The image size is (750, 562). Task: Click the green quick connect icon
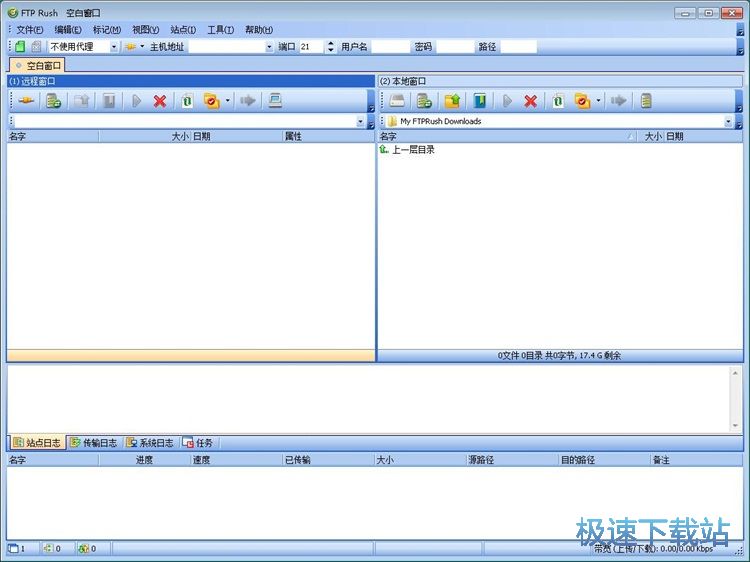[20, 46]
